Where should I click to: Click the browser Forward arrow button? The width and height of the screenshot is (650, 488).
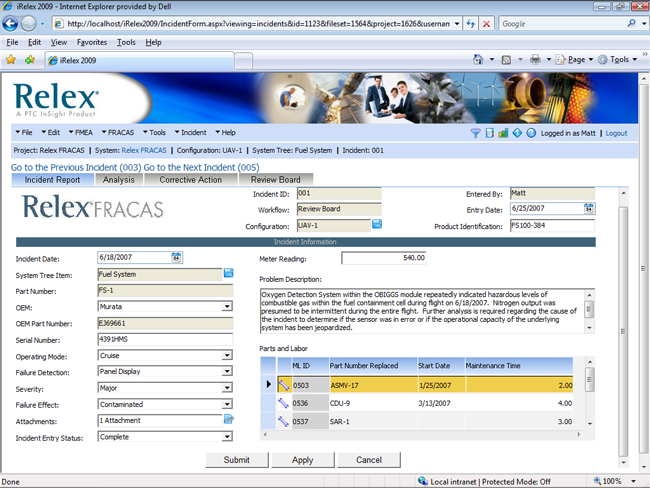[29, 24]
